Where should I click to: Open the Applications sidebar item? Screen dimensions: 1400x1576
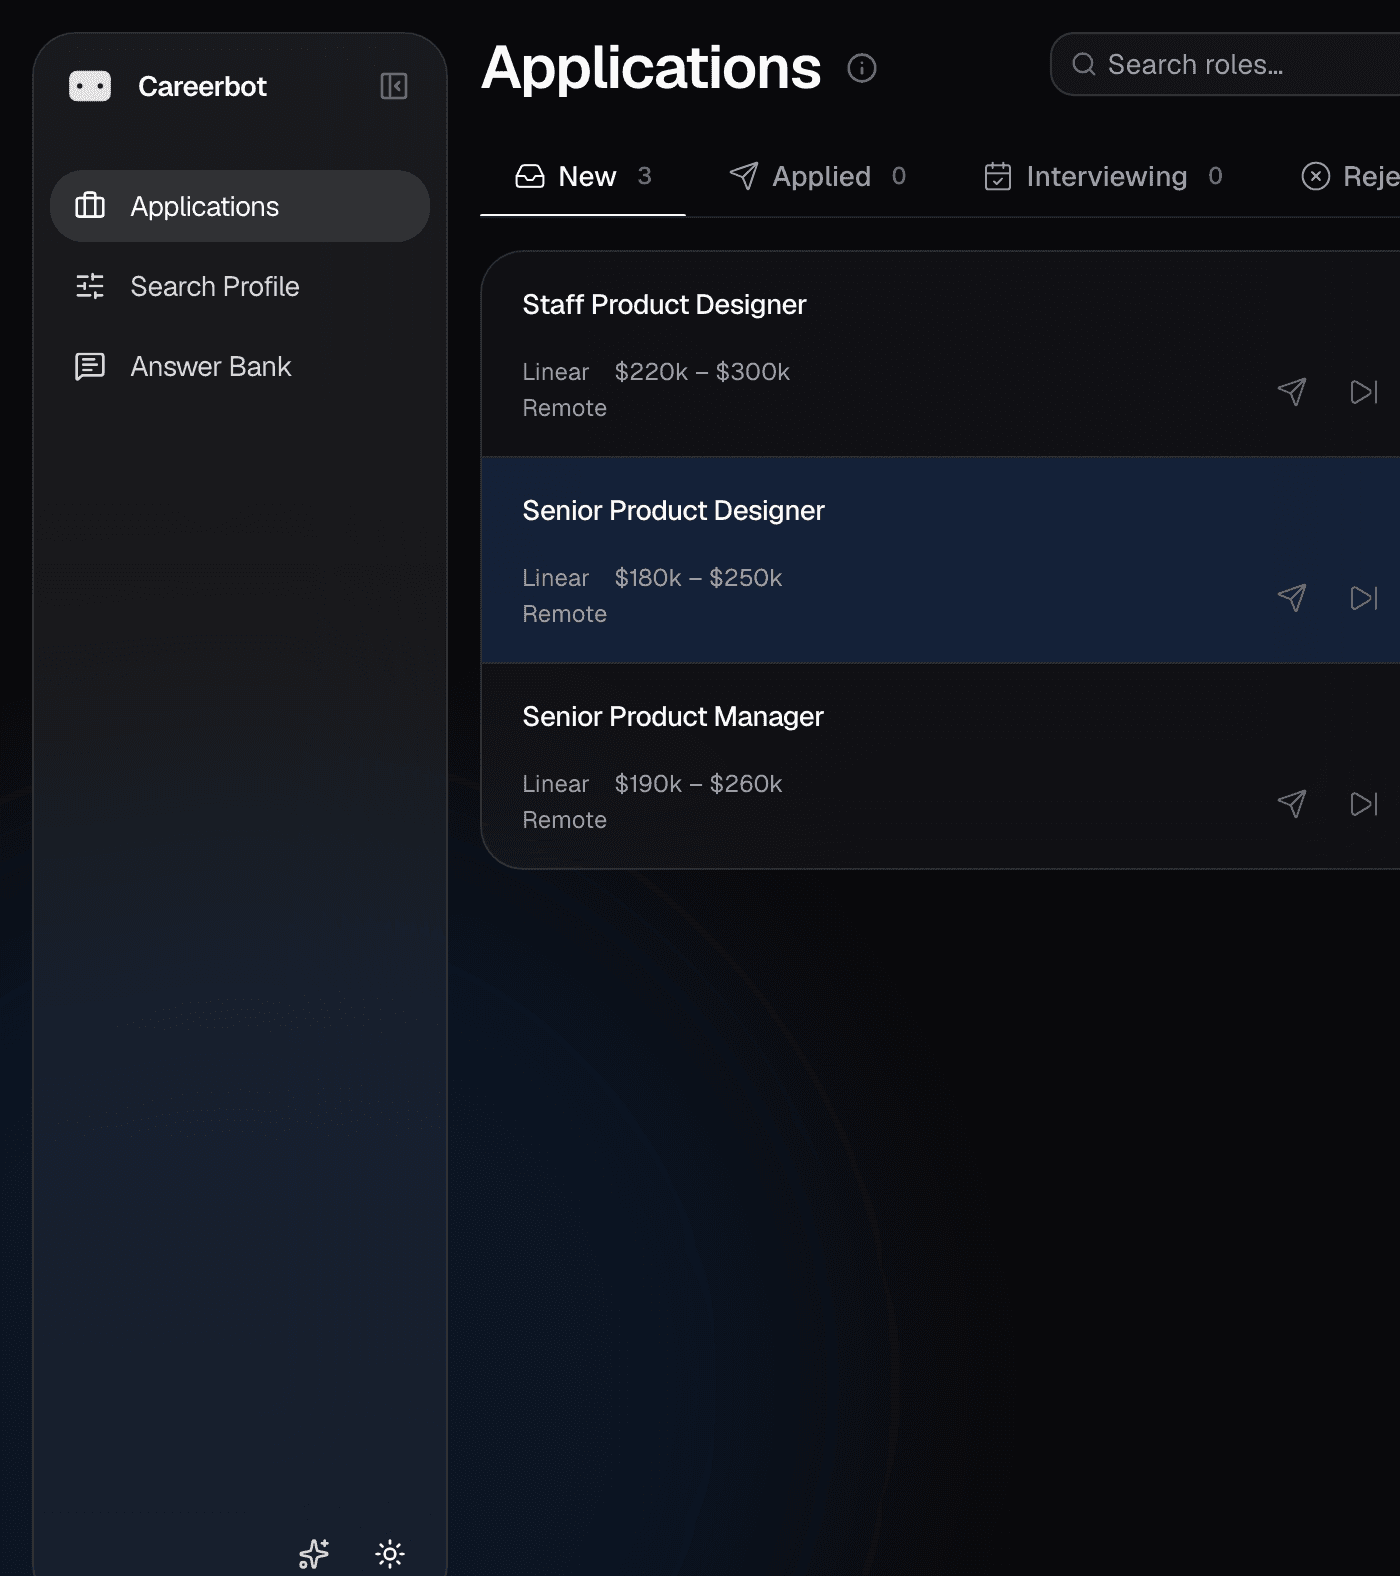coord(240,206)
